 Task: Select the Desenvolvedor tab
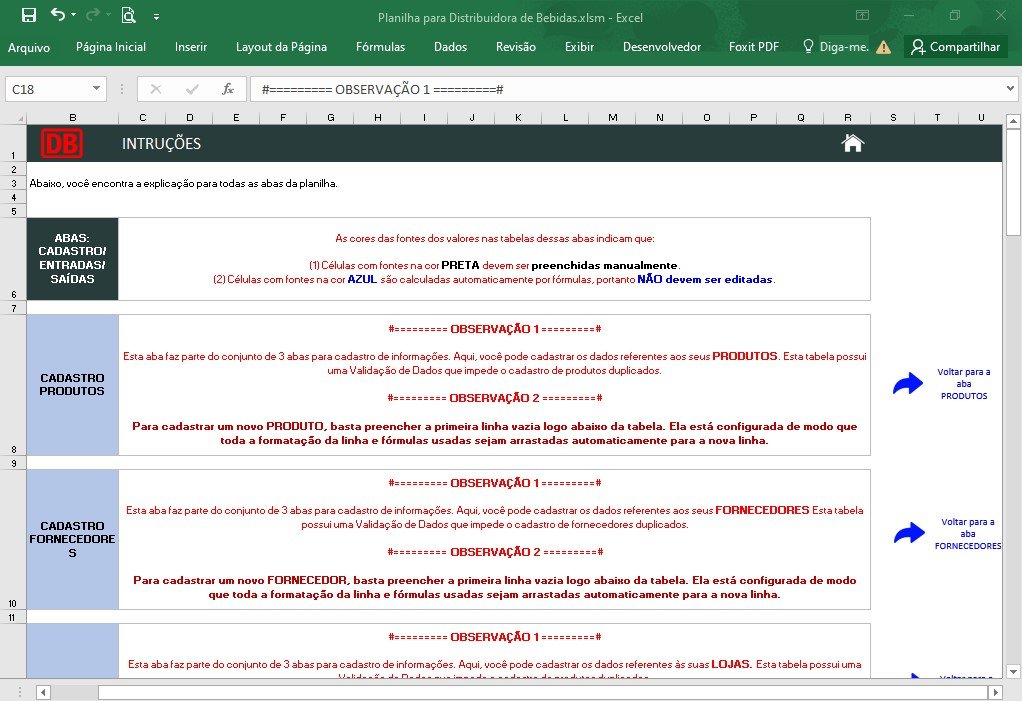[662, 47]
